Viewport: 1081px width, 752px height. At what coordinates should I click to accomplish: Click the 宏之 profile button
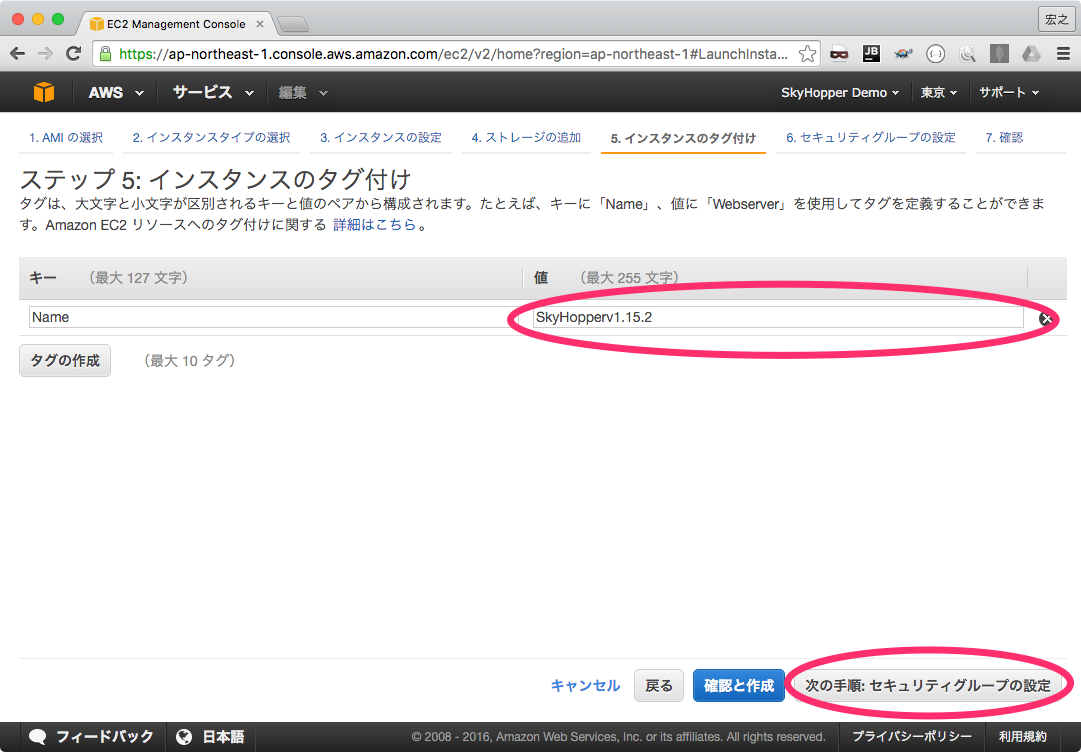click(1056, 19)
